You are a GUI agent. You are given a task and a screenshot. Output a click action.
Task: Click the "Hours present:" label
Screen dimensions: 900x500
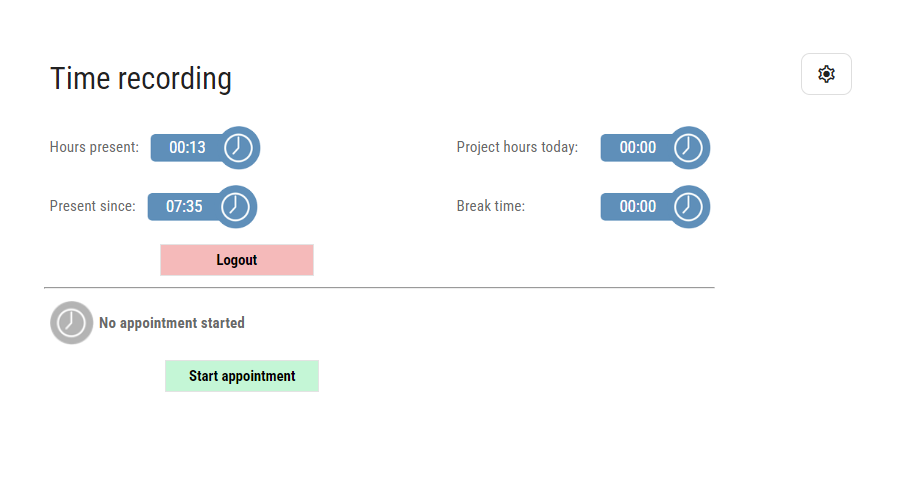[x=94, y=147]
